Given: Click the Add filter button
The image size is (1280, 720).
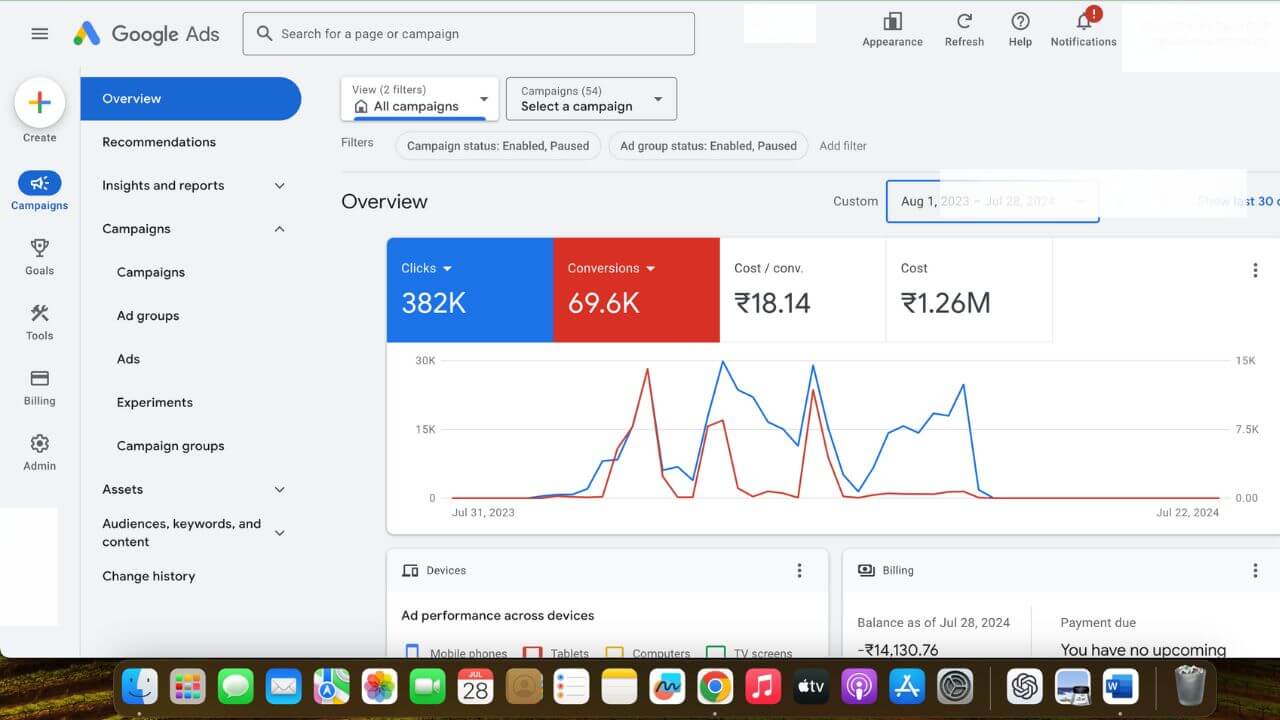Looking at the screenshot, I should tap(843, 146).
